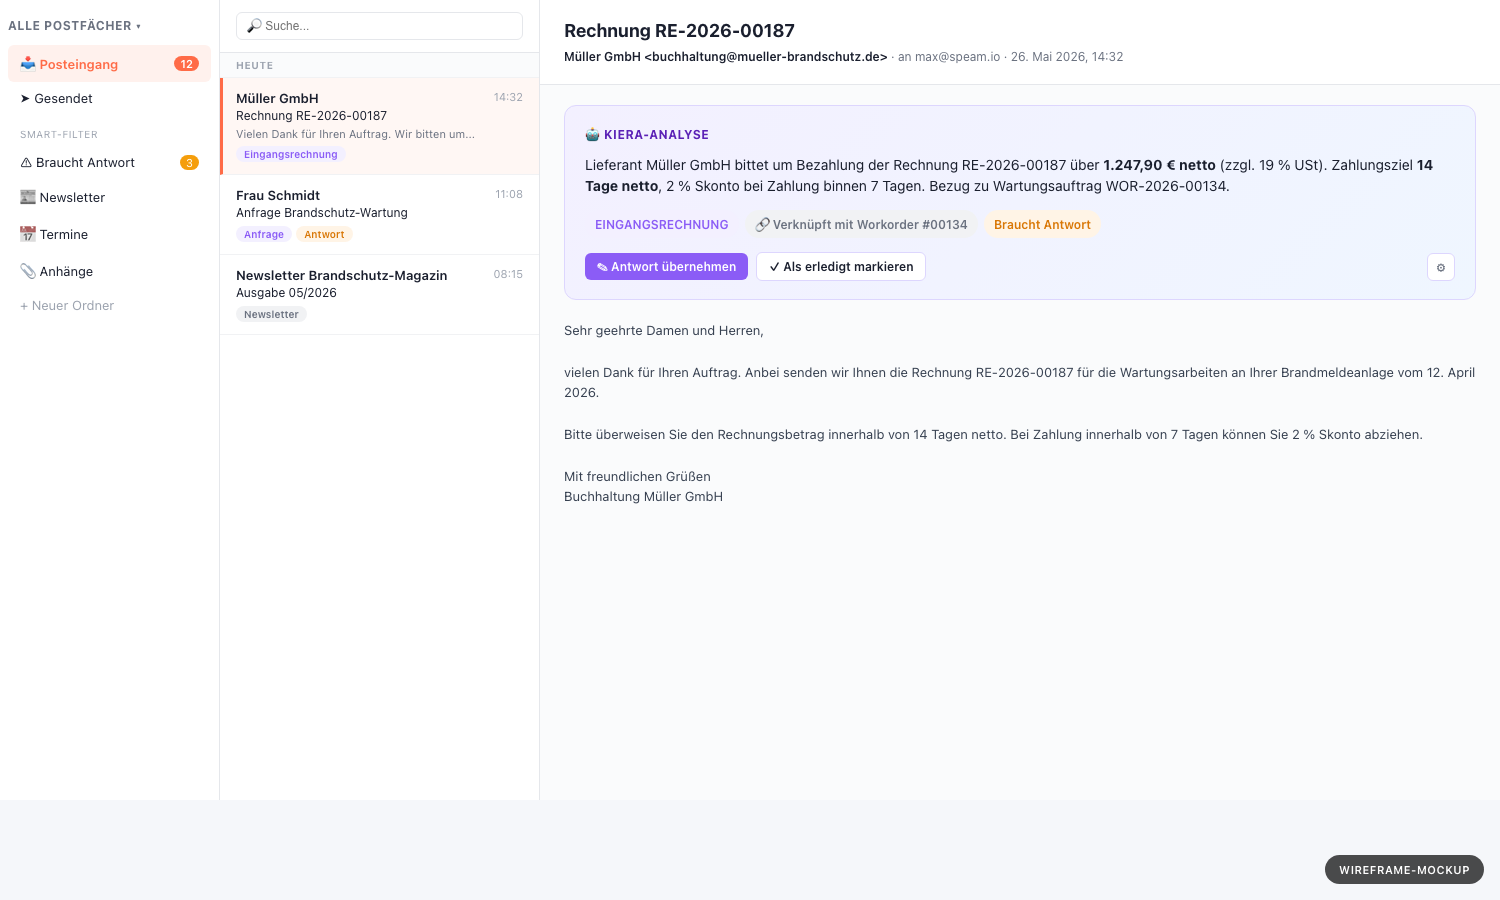
Task: Click Antwort übernehmen button
Action: click(666, 267)
